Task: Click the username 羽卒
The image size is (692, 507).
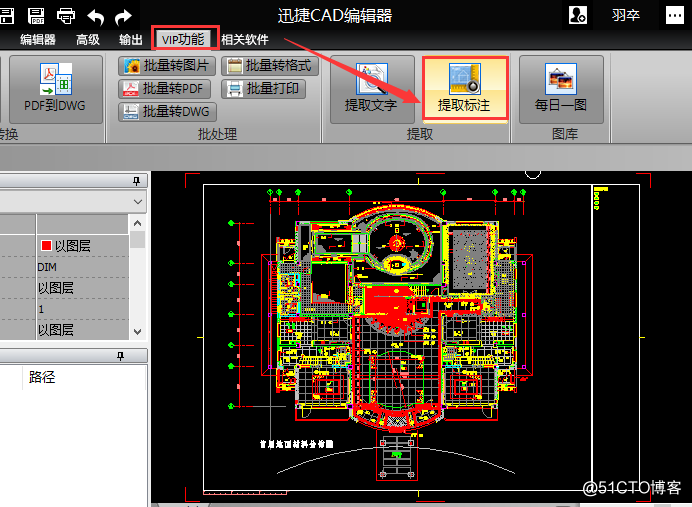Action: (x=626, y=15)
